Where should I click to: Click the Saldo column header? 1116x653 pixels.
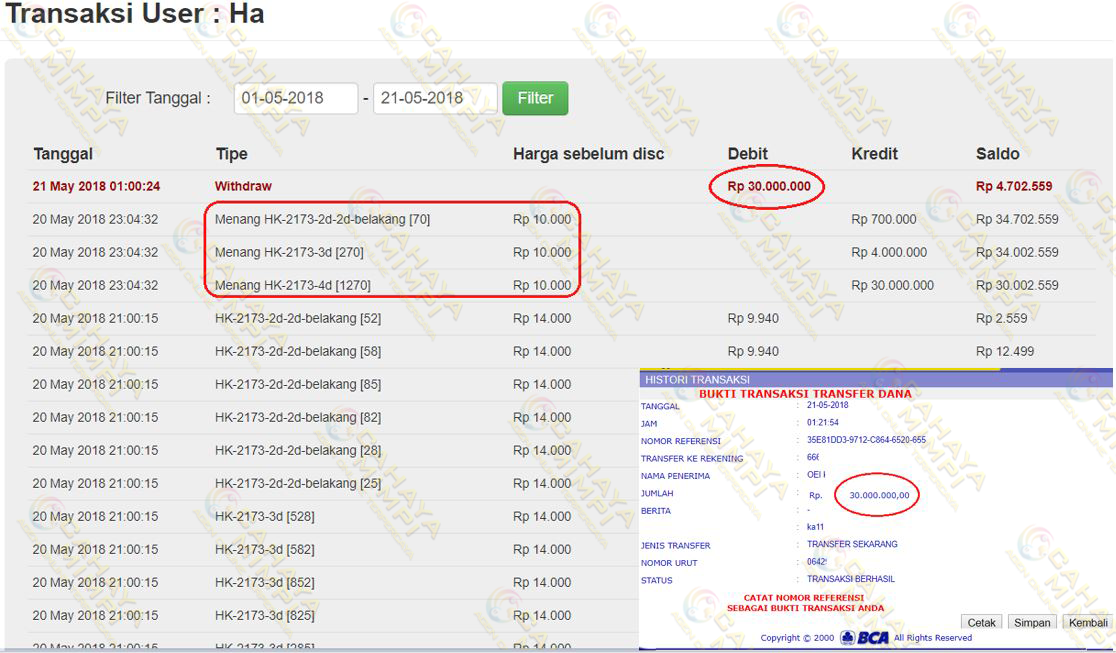(x=997, y=154)
